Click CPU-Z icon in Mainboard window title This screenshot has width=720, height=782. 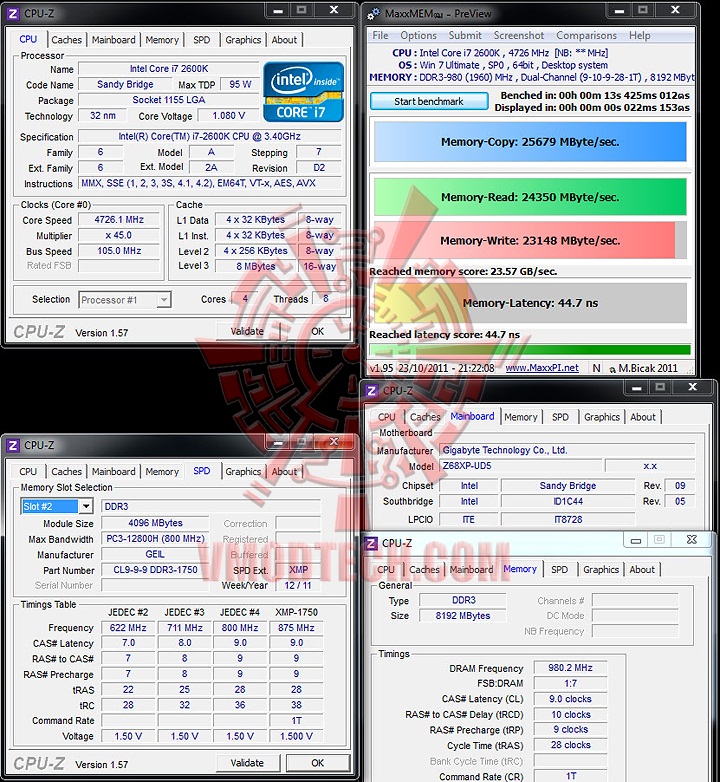tap(371, 391)
